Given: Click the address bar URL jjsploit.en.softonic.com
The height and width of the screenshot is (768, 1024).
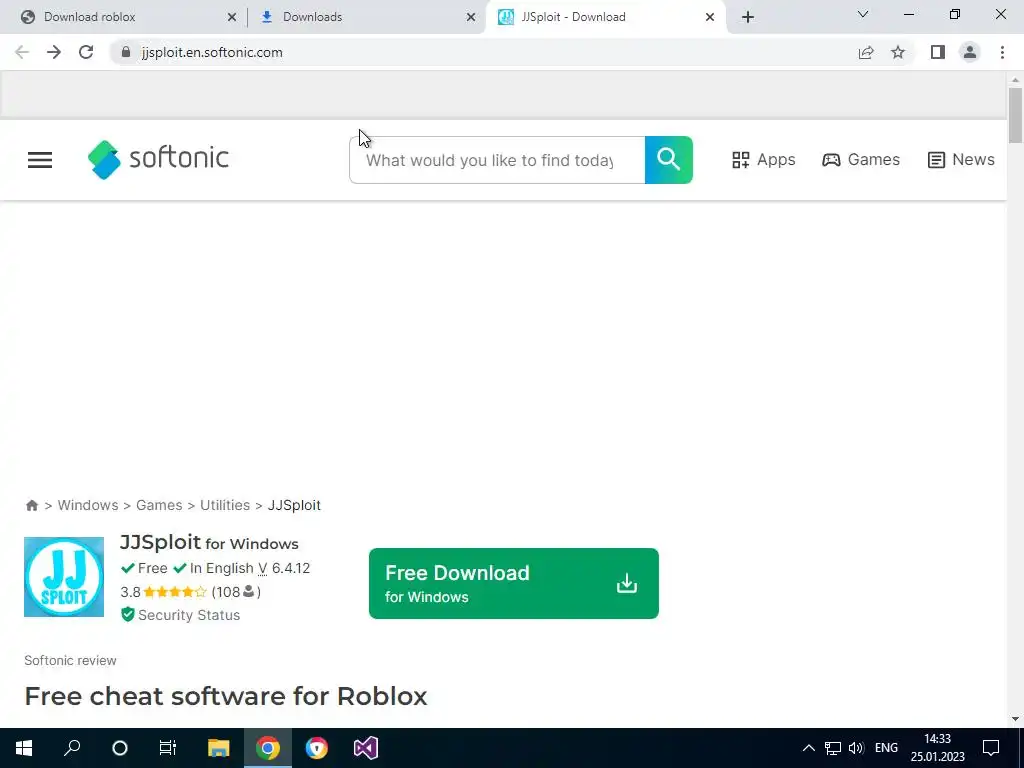Looking at the screenshot, I should (212, 52).
